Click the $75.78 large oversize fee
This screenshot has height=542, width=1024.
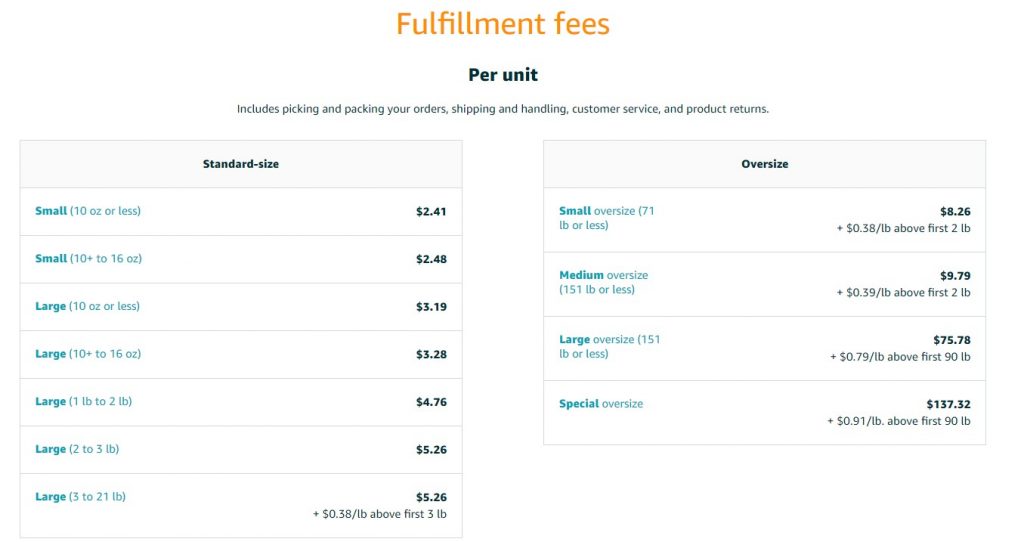(952, 340)
